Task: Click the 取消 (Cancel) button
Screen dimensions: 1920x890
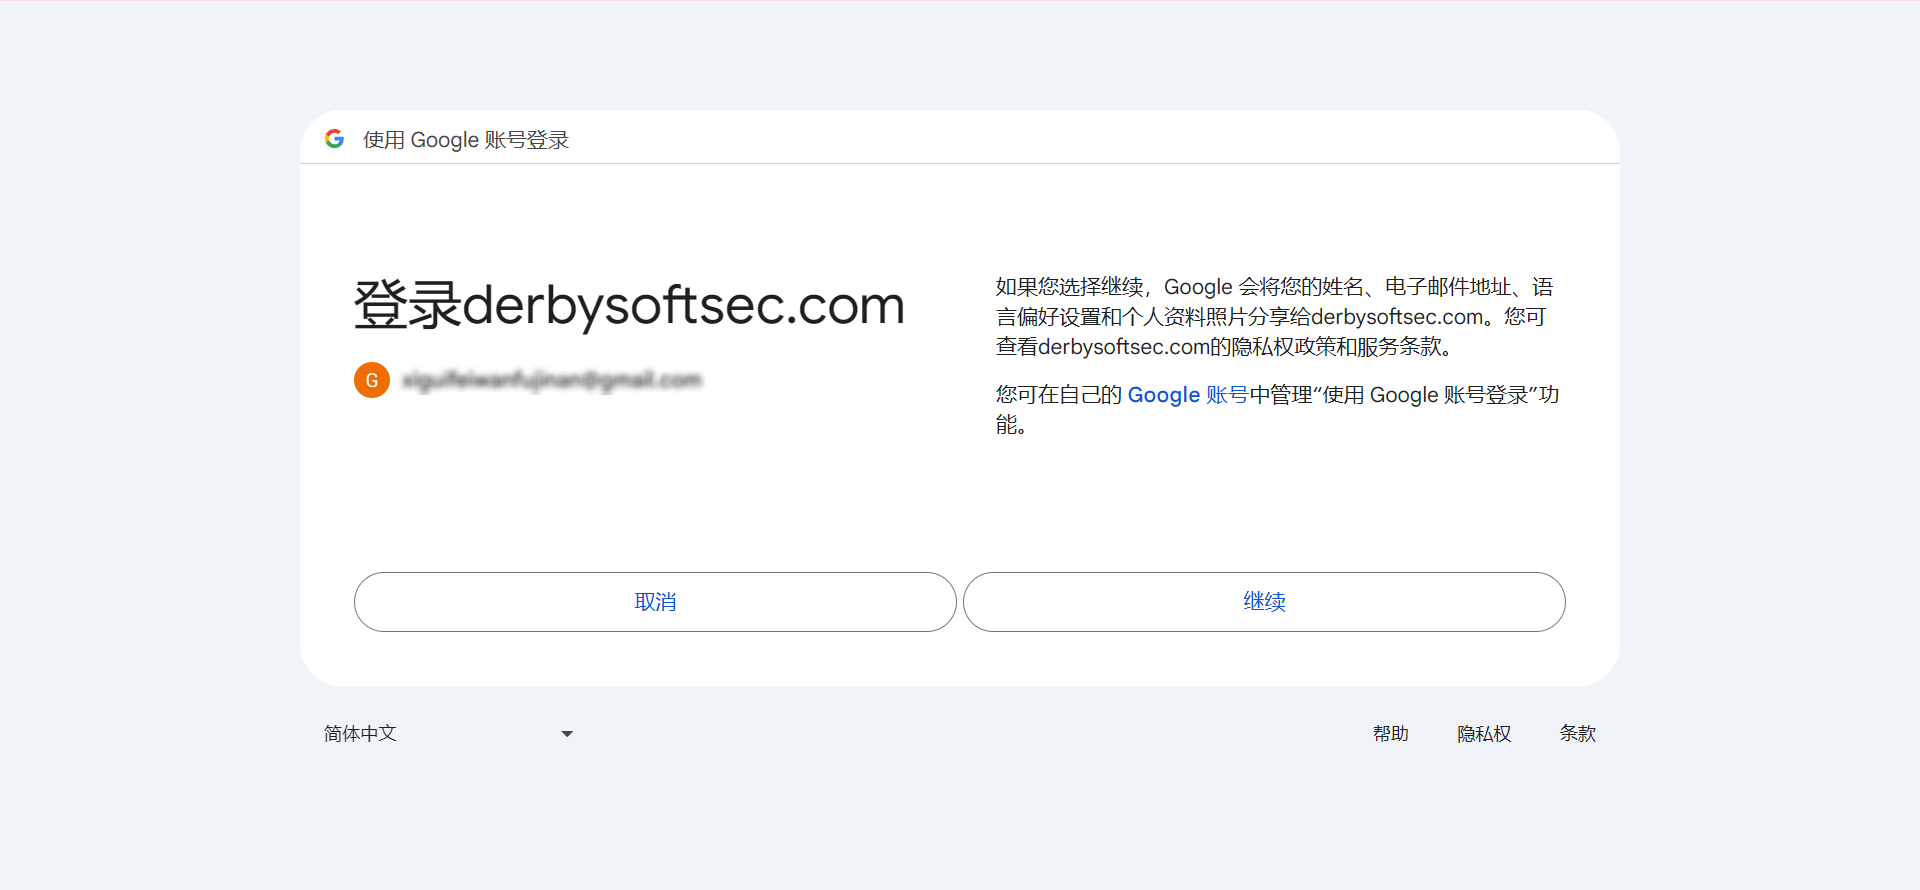Action: 655,602
